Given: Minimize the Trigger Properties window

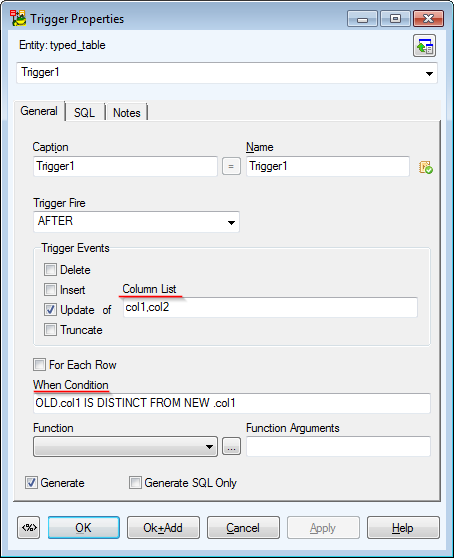Looking at the screenshot, I should tap(362, 19).
